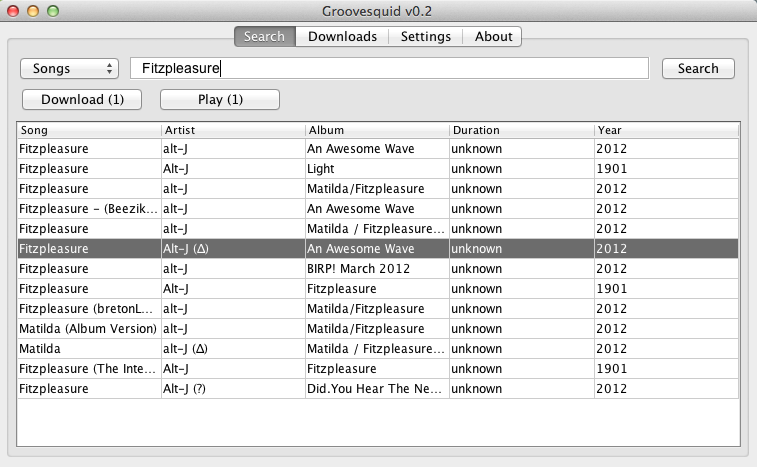The width and height of the screenshot is (757, 467).
Task: Click the Search button beside the field
Action: pos(698,69)
